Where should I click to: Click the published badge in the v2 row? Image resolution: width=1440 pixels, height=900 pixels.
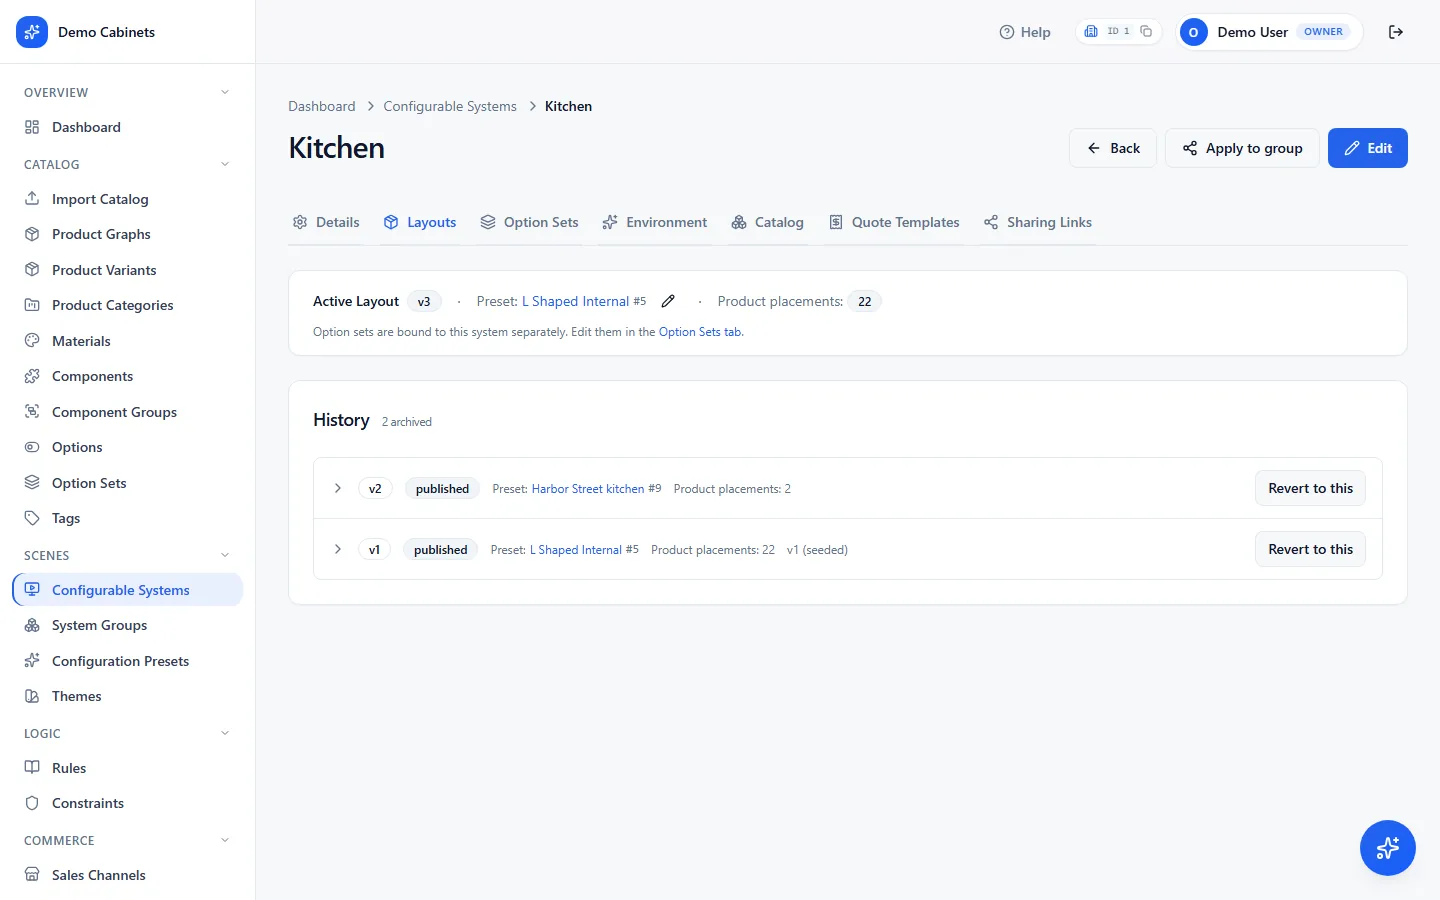pyautogui.click(x=442, y=489)
